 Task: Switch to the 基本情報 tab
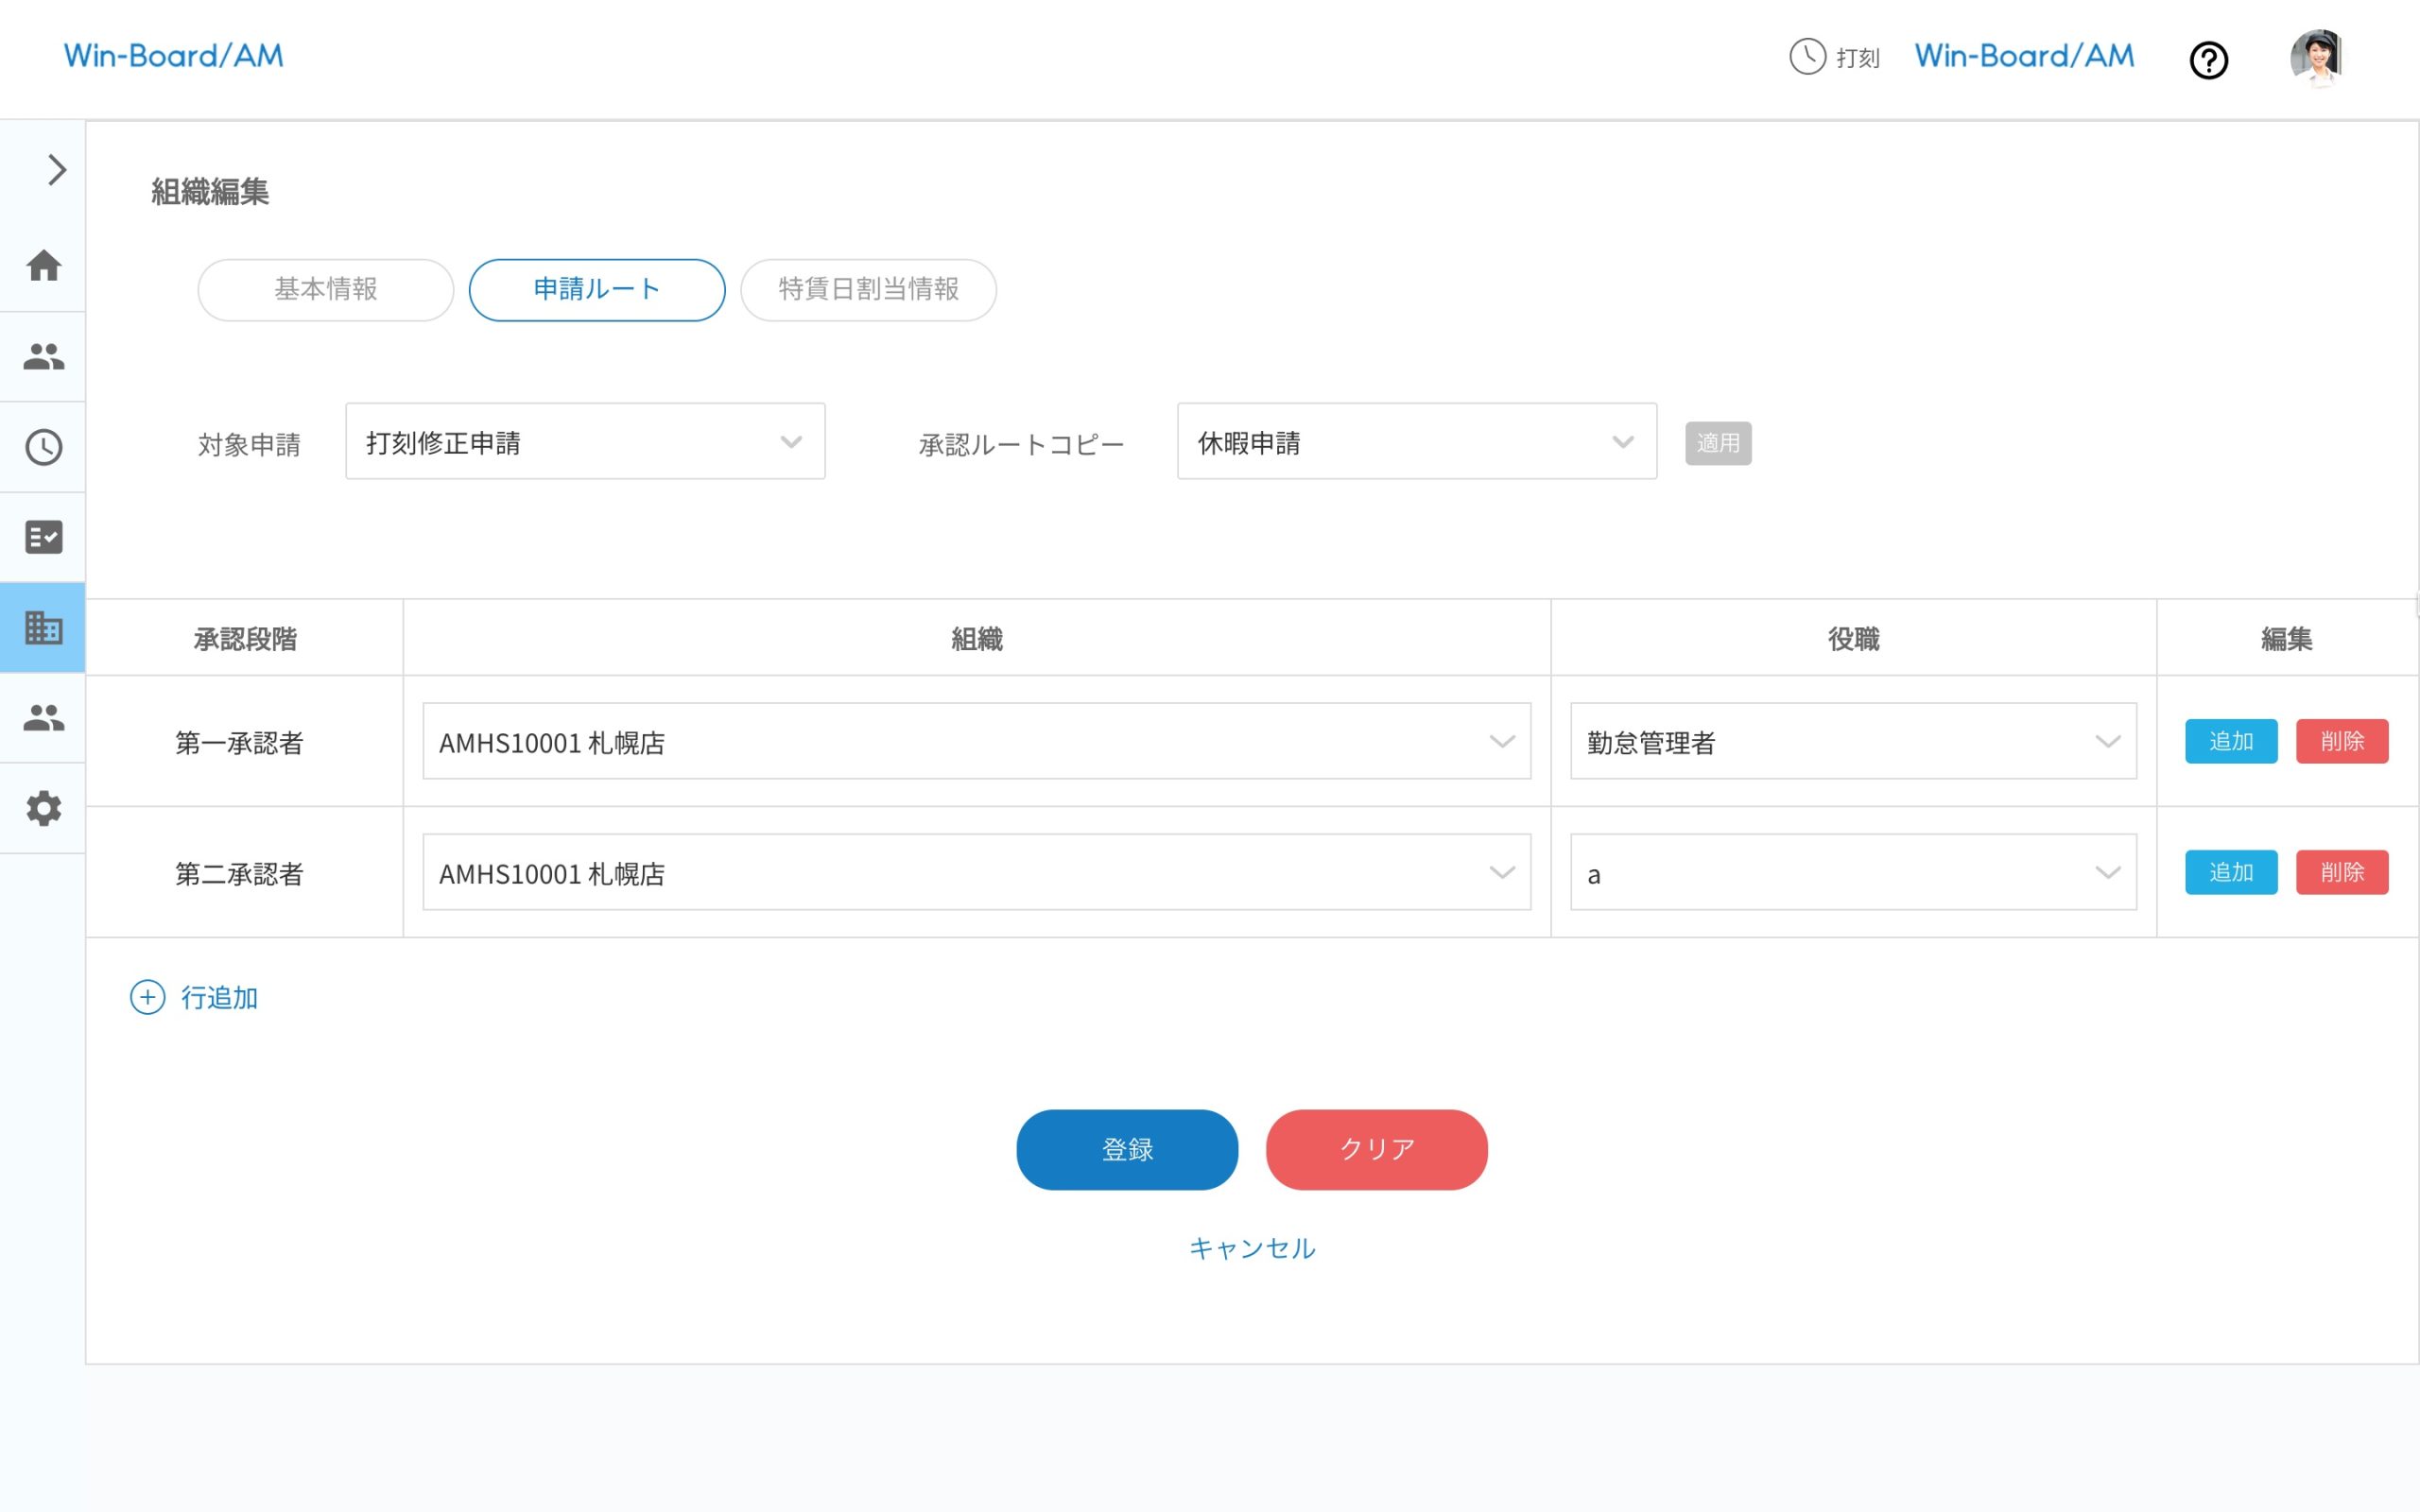(x=324, y=290)
